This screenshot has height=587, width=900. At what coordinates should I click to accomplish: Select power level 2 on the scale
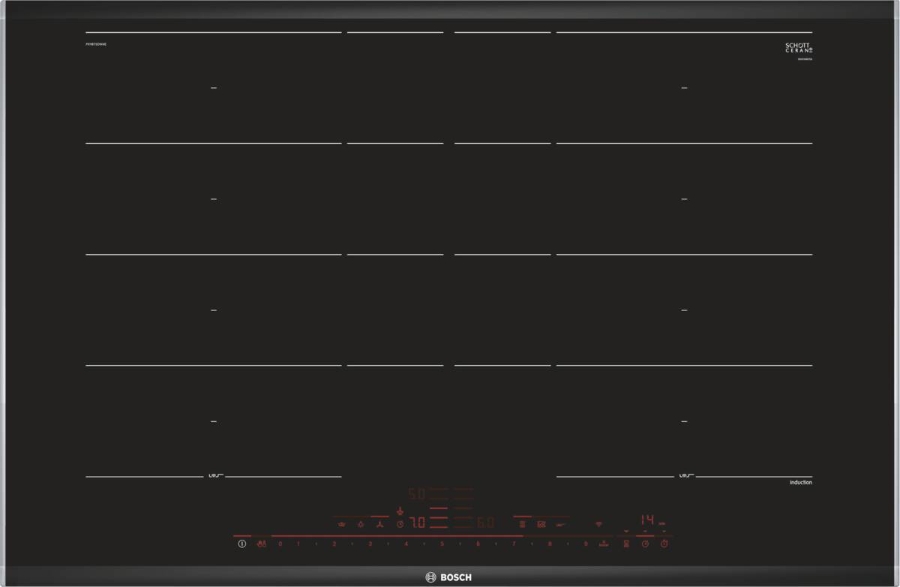tap(334, 544)
